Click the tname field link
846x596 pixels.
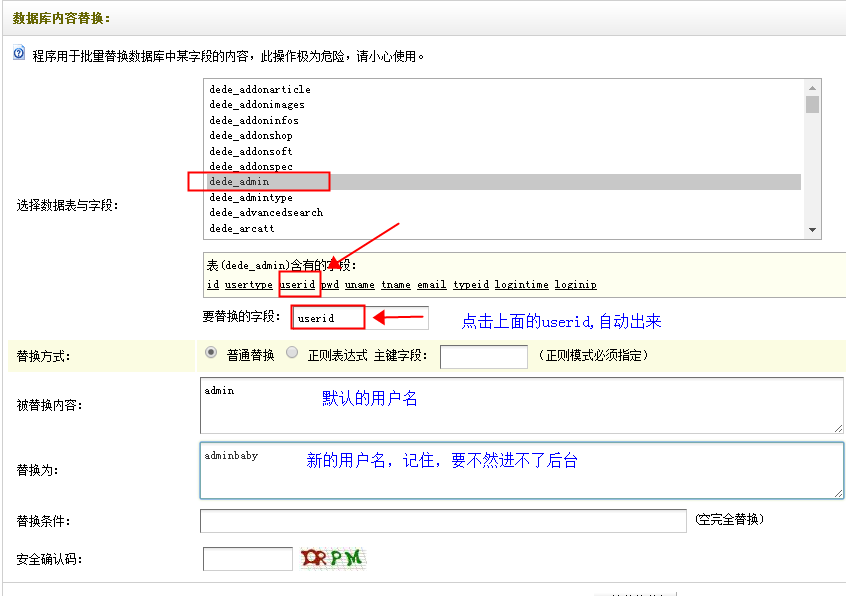pos(395,284)
